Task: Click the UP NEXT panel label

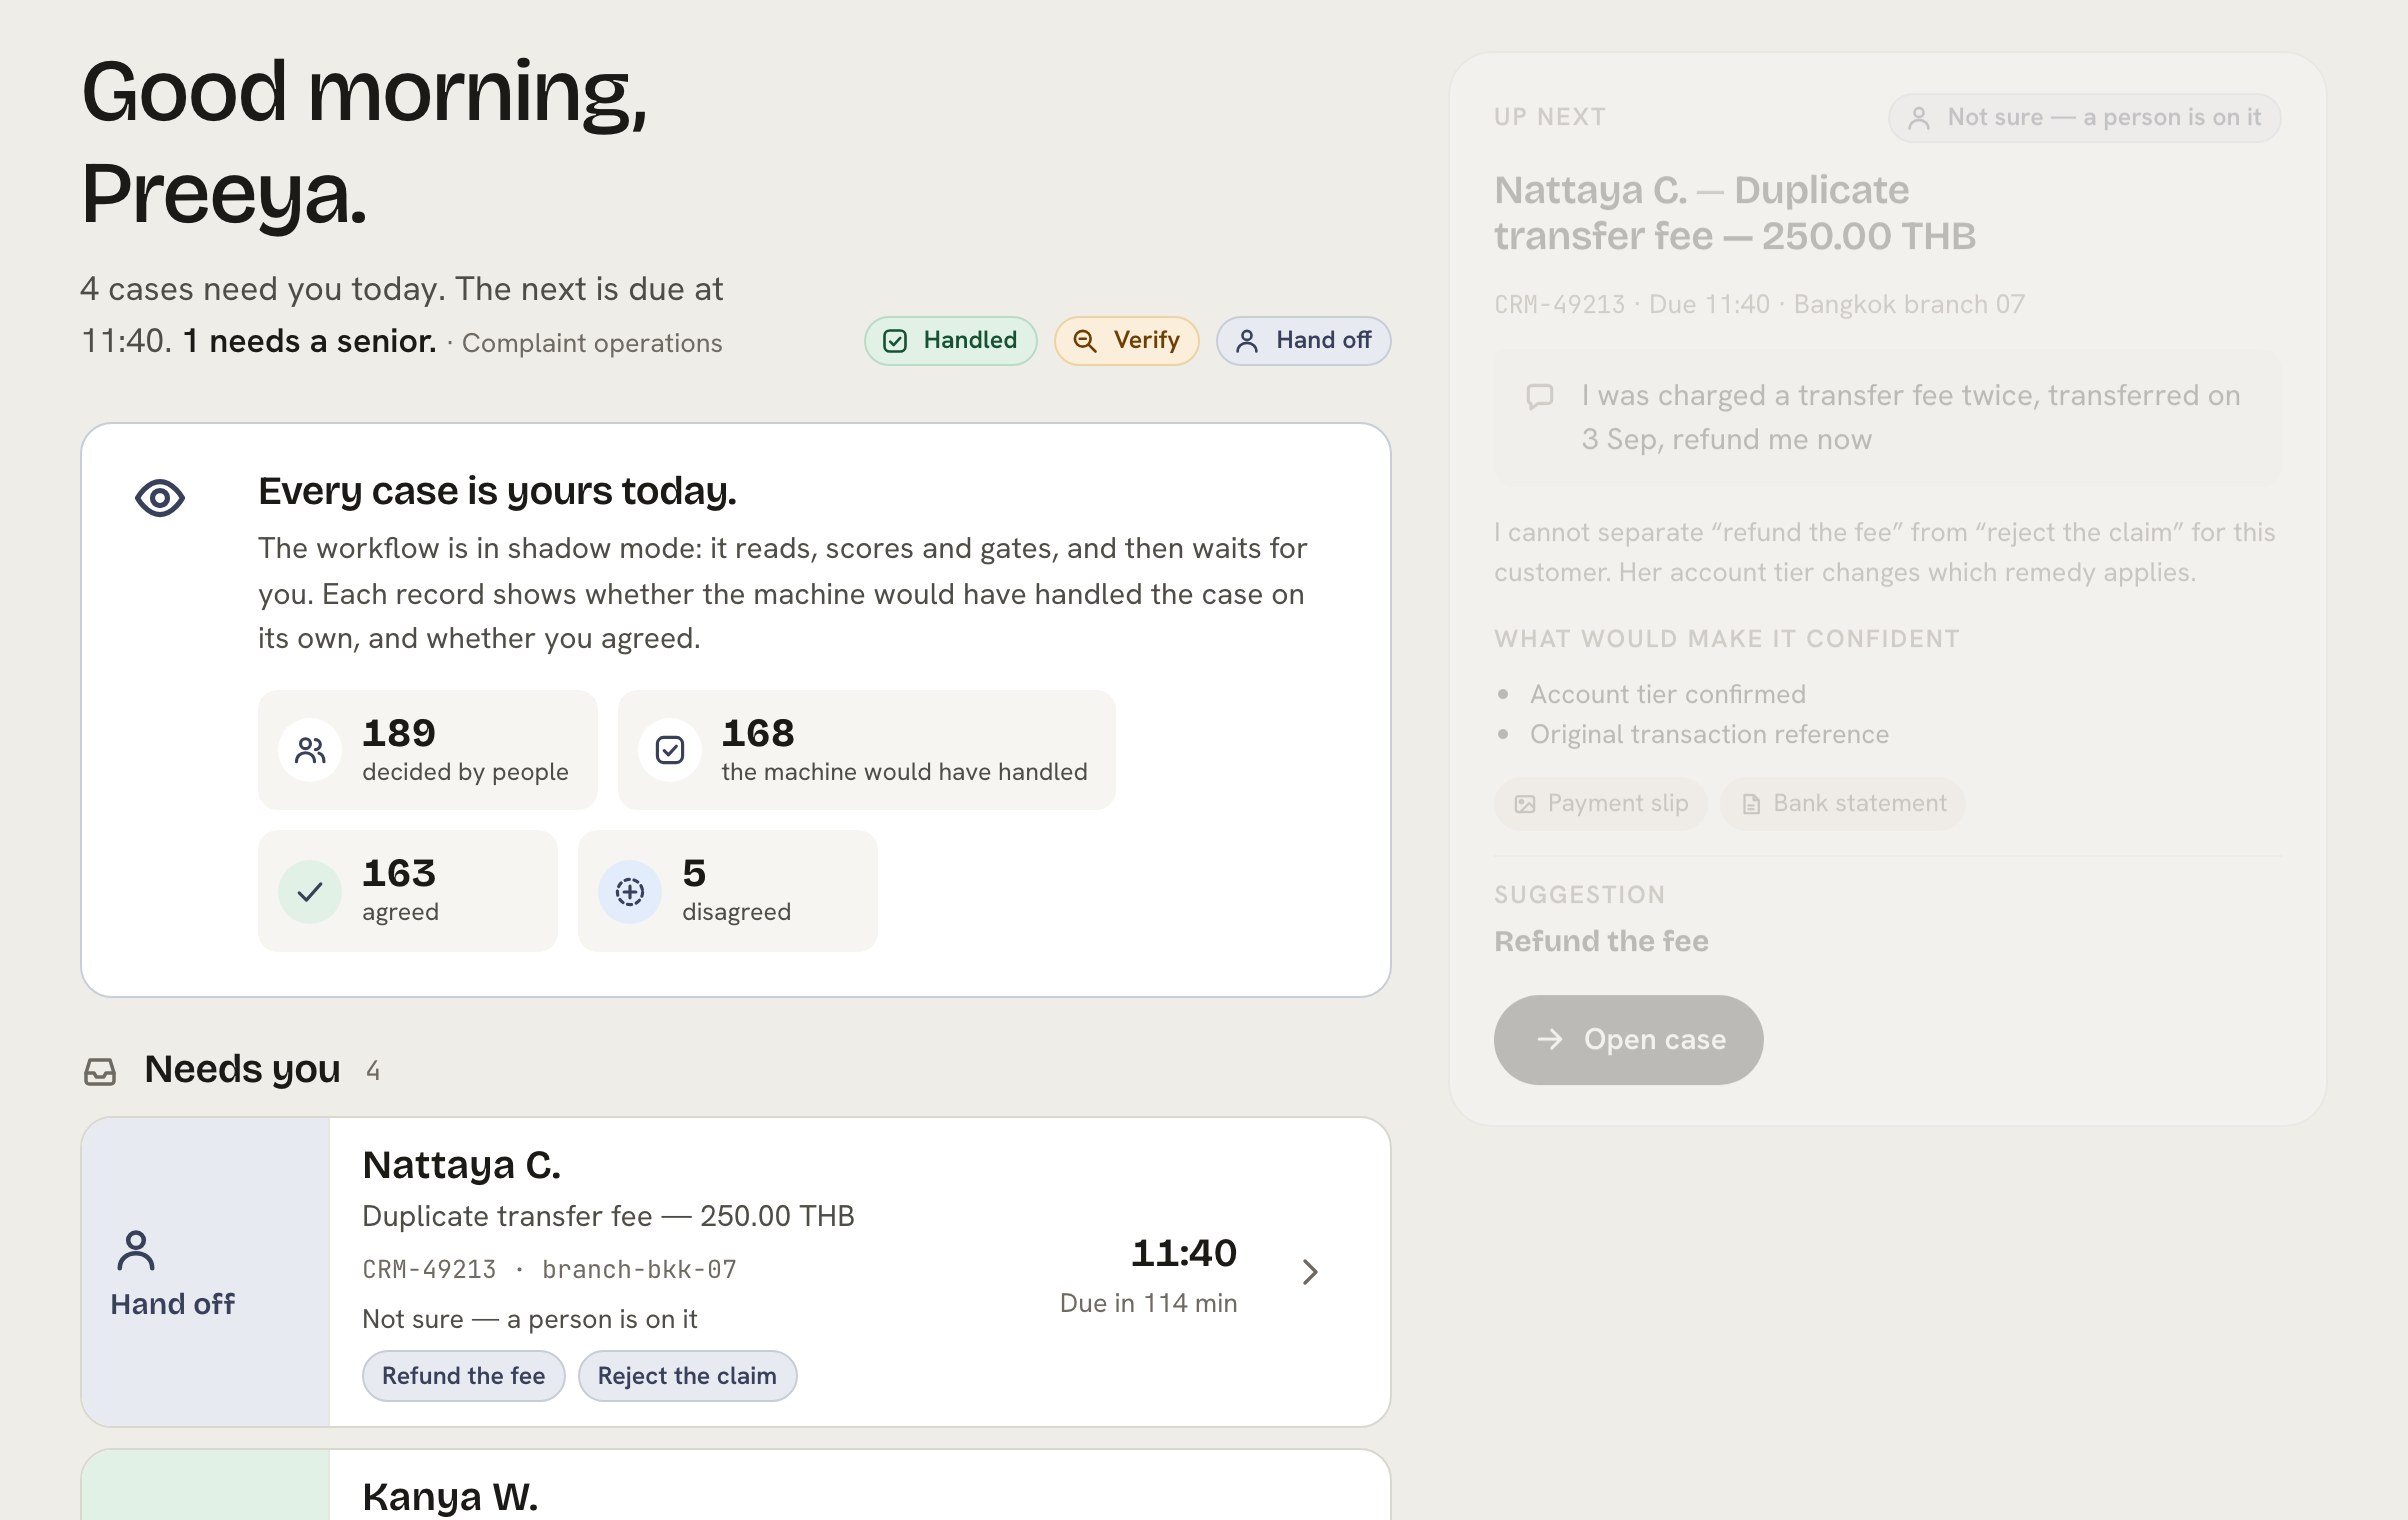Action: pos(1550,118)
